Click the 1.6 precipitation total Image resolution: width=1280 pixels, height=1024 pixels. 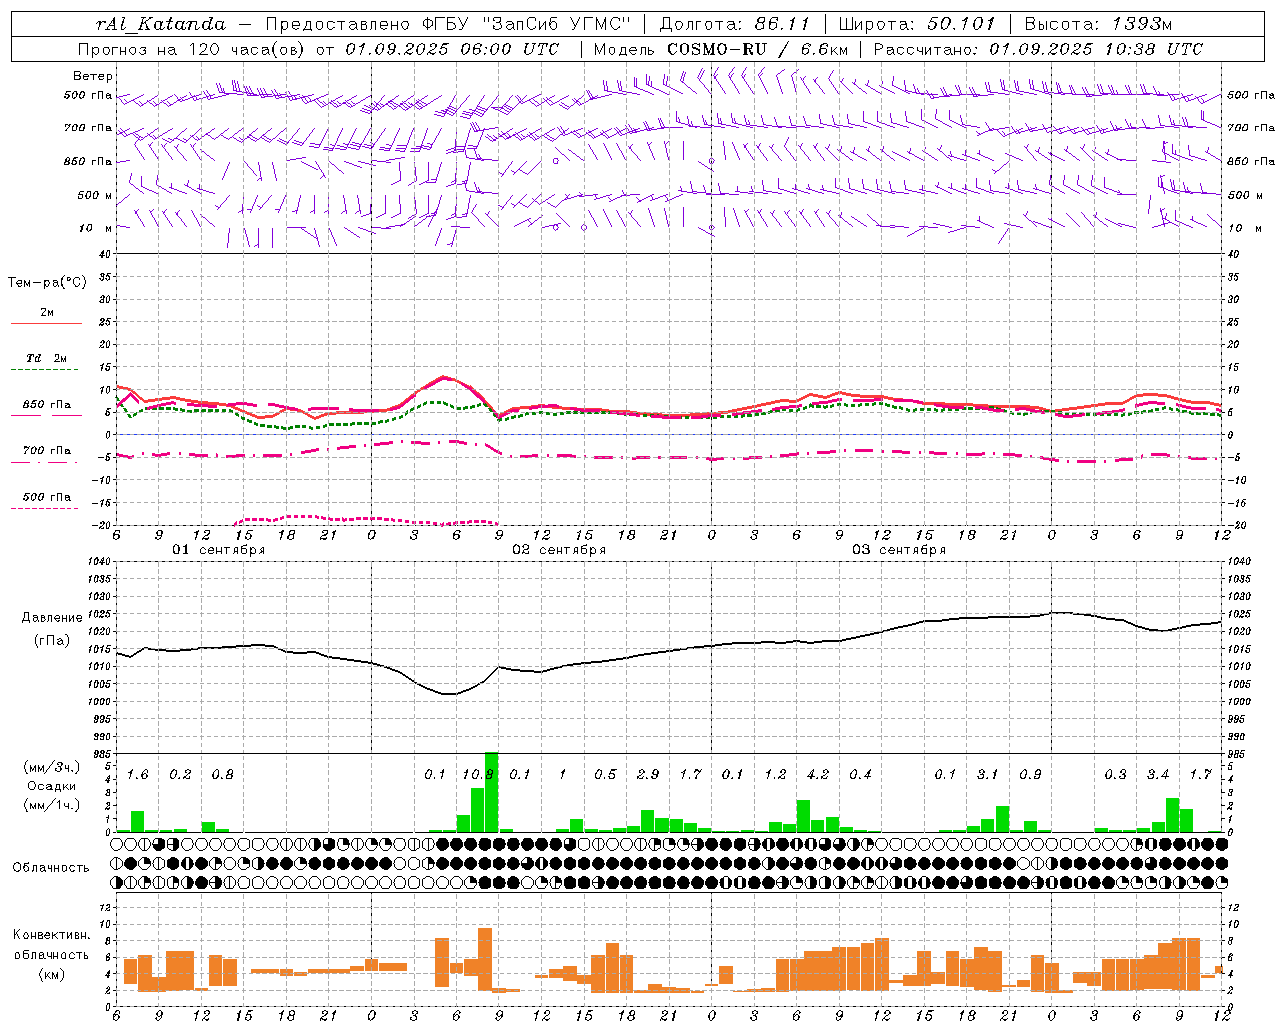click(x=138, y=775)
